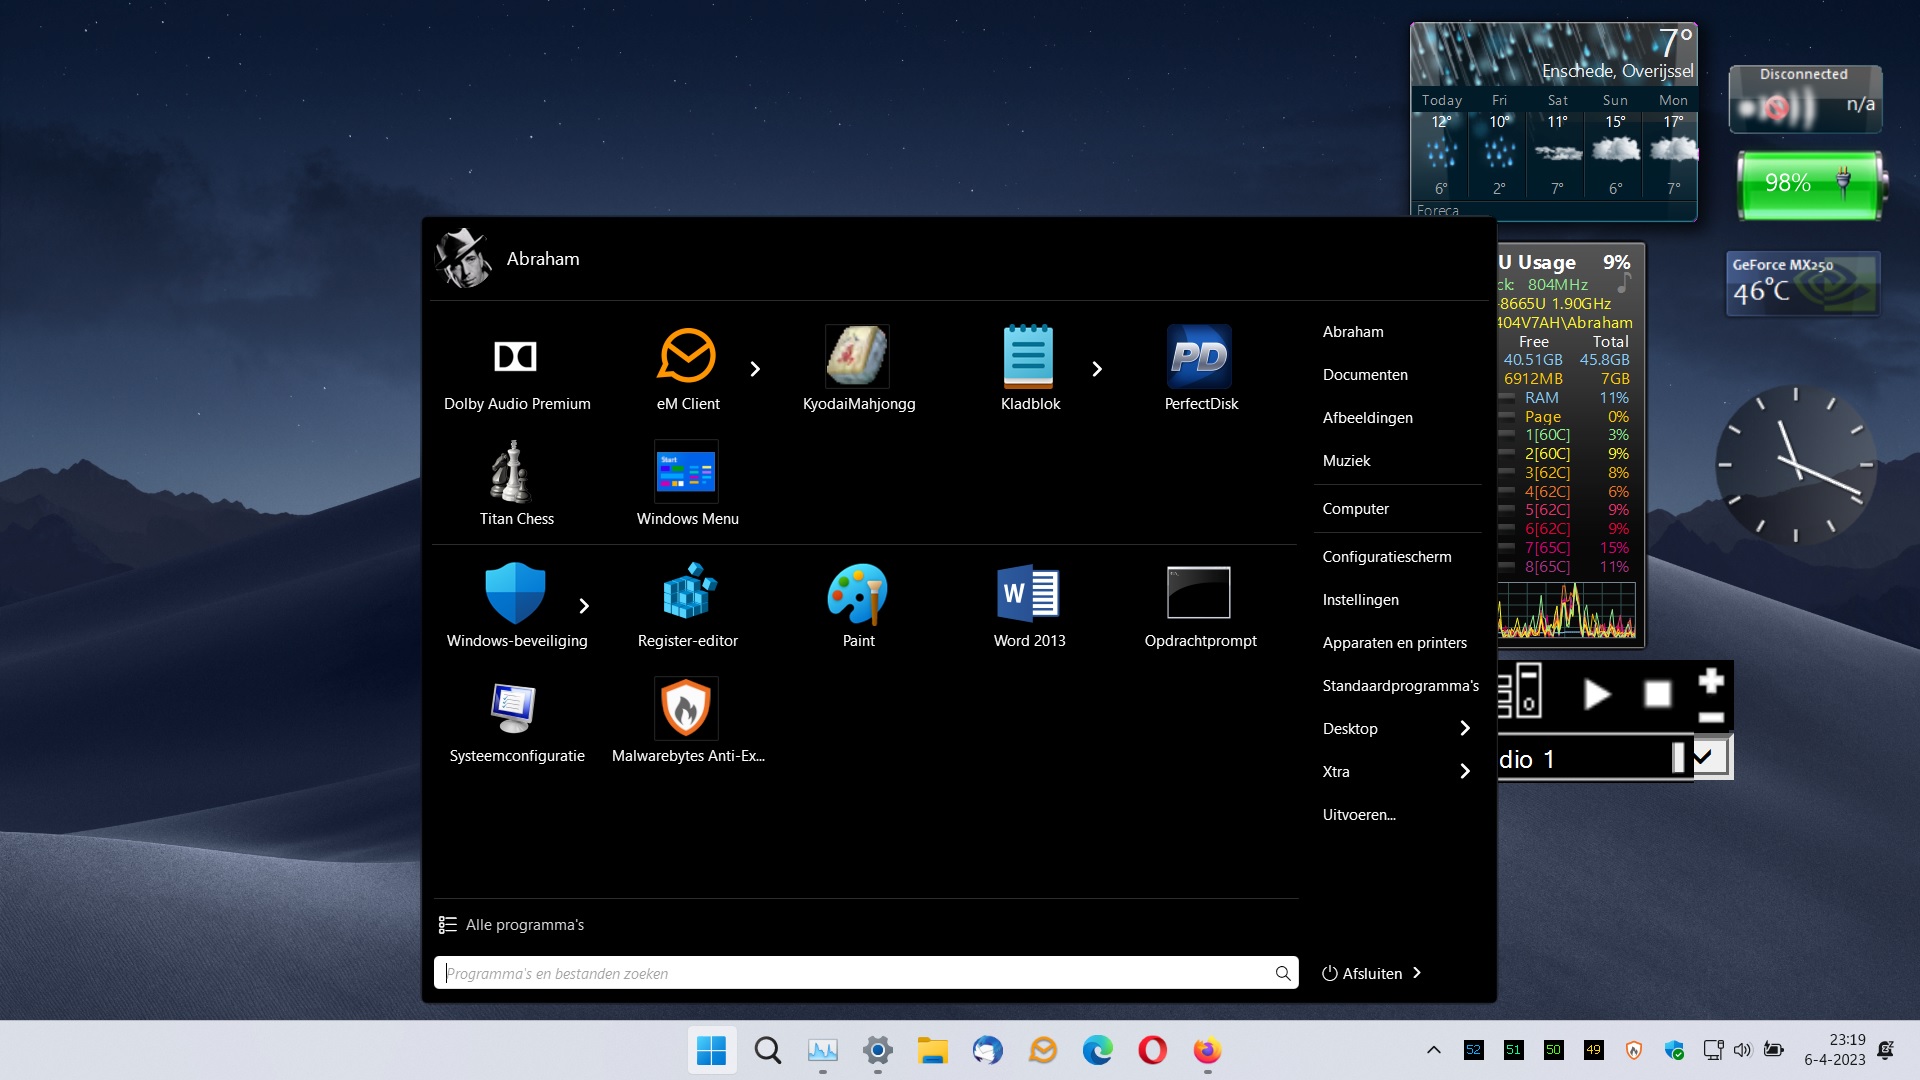Open eM Client icon on taskbar
The height and width of the screenshot is (1080, 1920).
(x=1042, y=1050)
